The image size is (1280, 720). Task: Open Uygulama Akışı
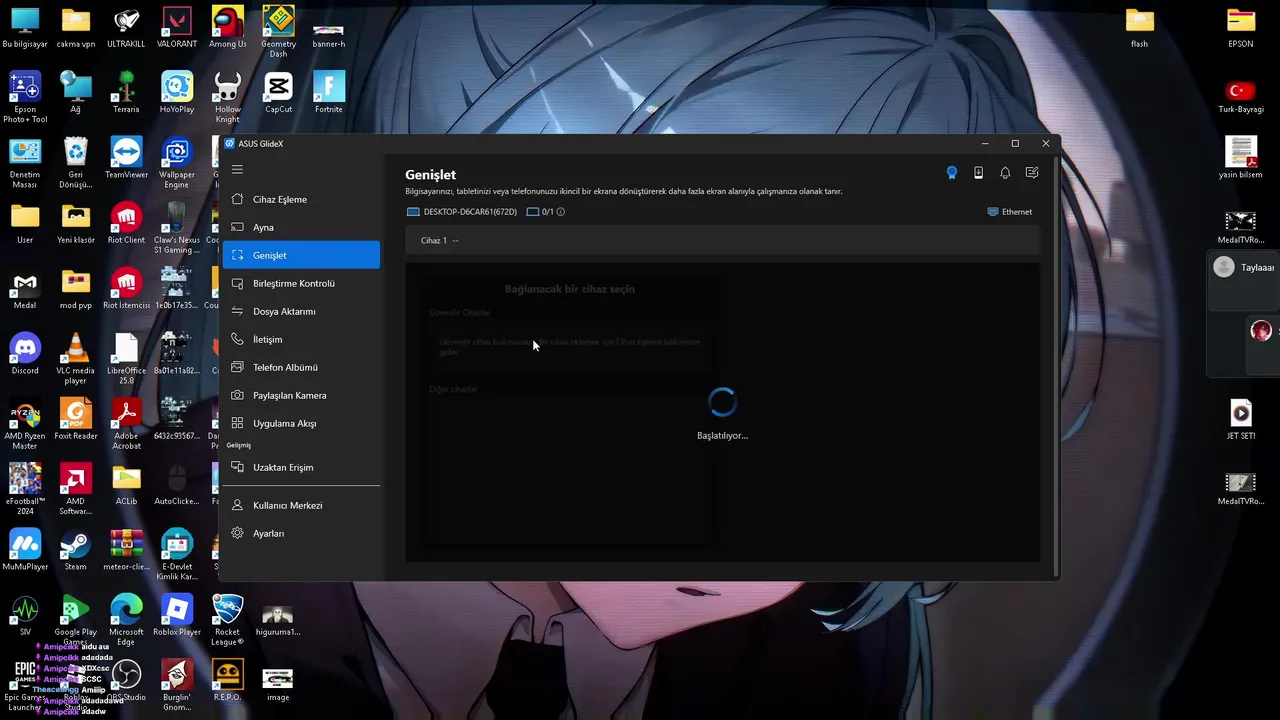(301, 423)
